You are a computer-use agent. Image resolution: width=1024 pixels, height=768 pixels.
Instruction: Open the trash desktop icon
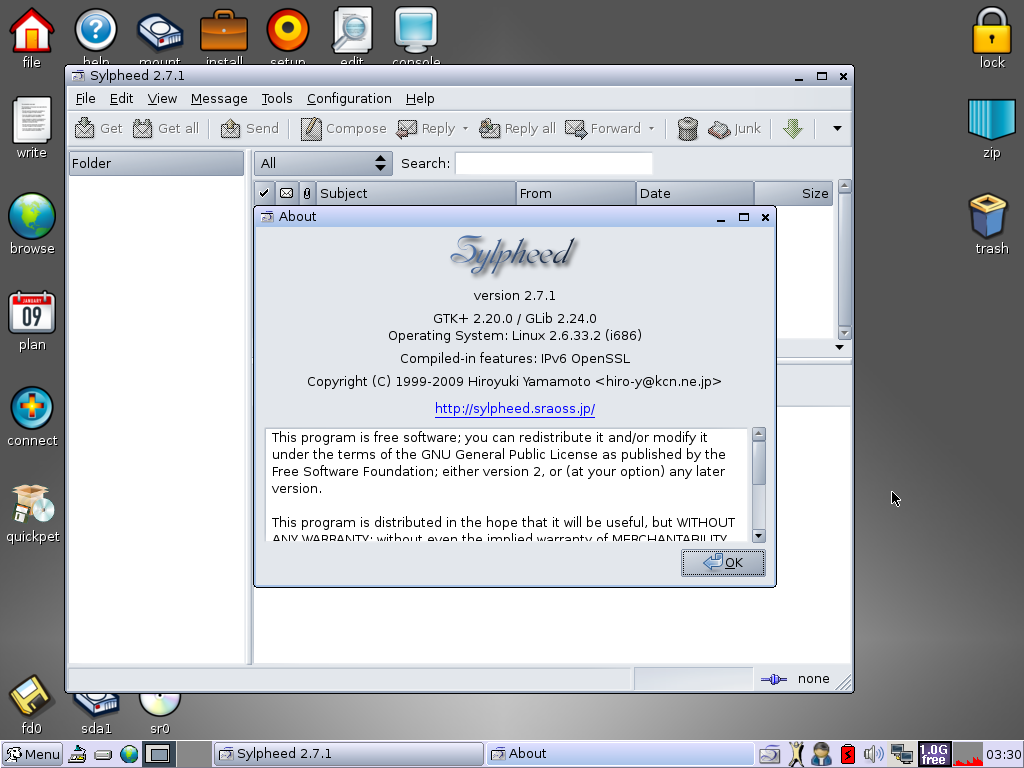click(991, 224)
